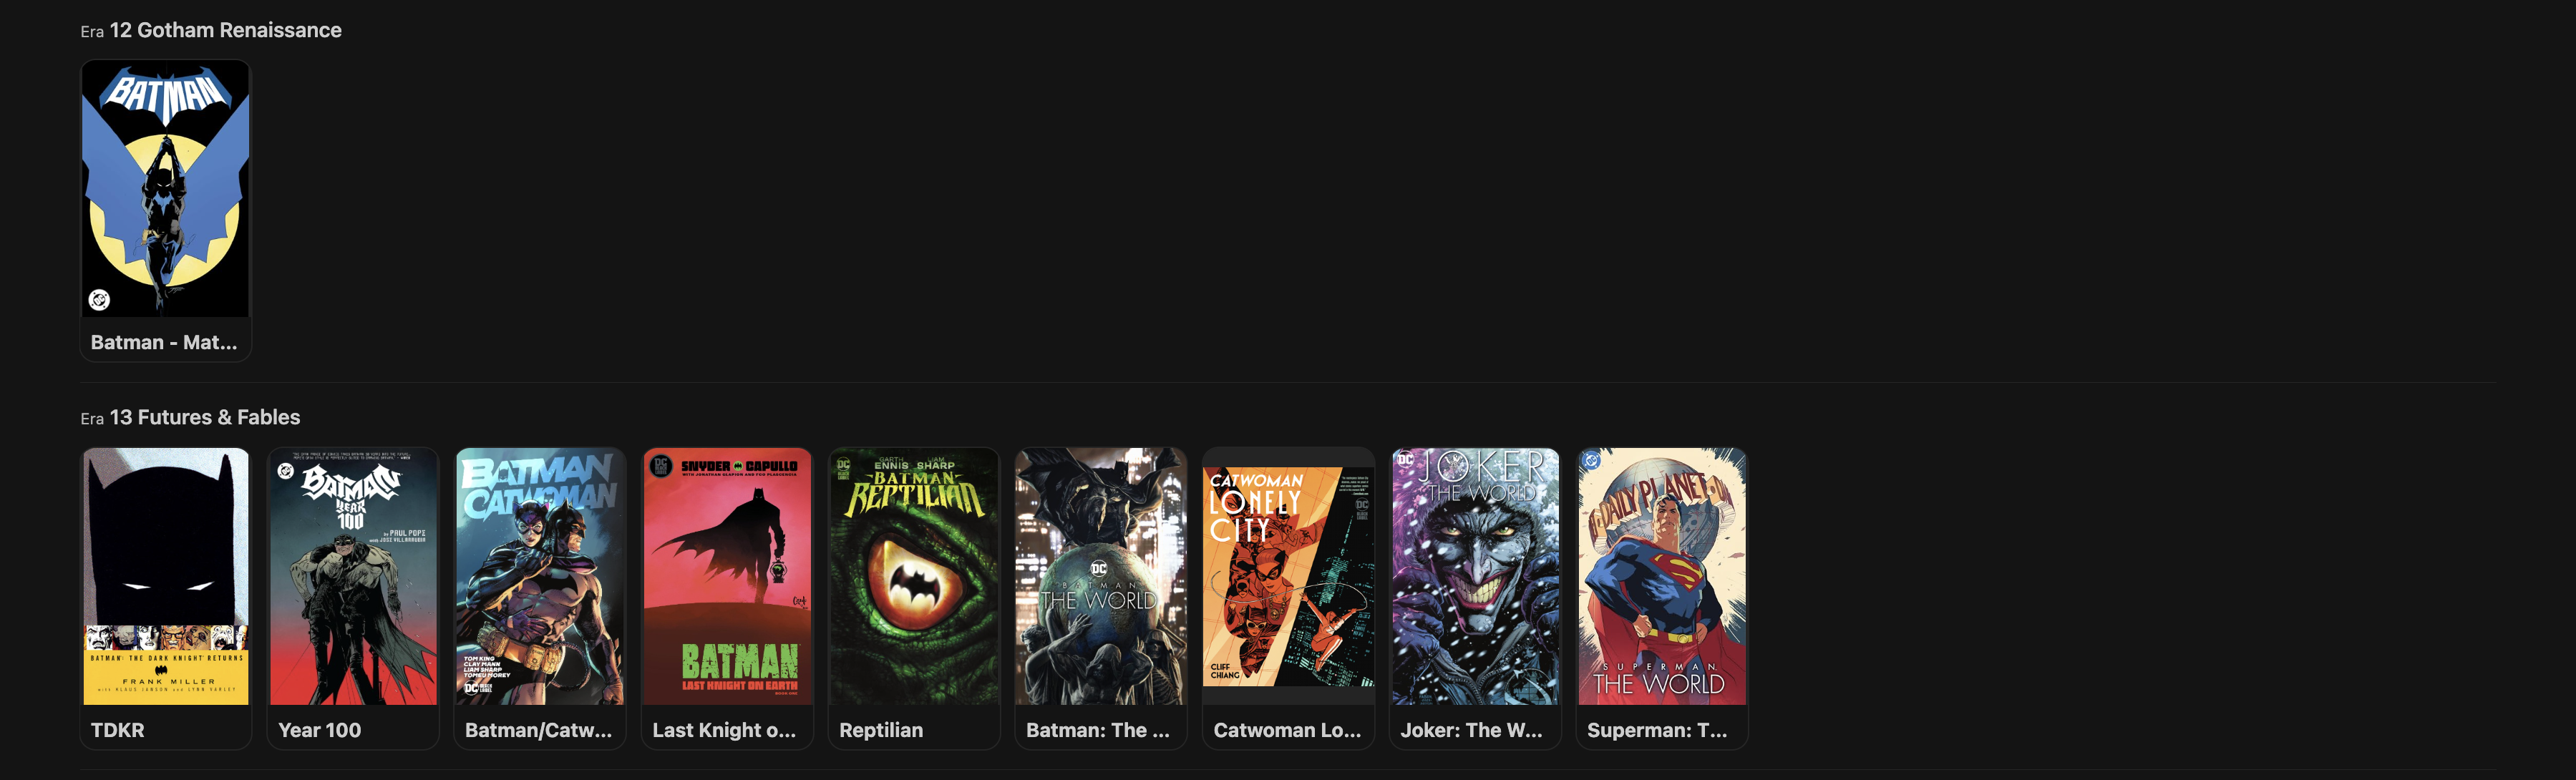2576x780 pixels.
Task: Choose the Batman: The World cover
Action: coord(1101,576)
